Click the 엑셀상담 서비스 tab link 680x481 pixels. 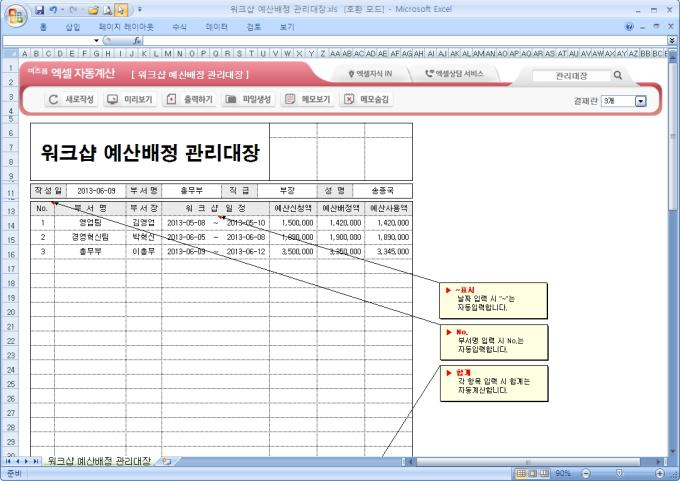(455, 74)
